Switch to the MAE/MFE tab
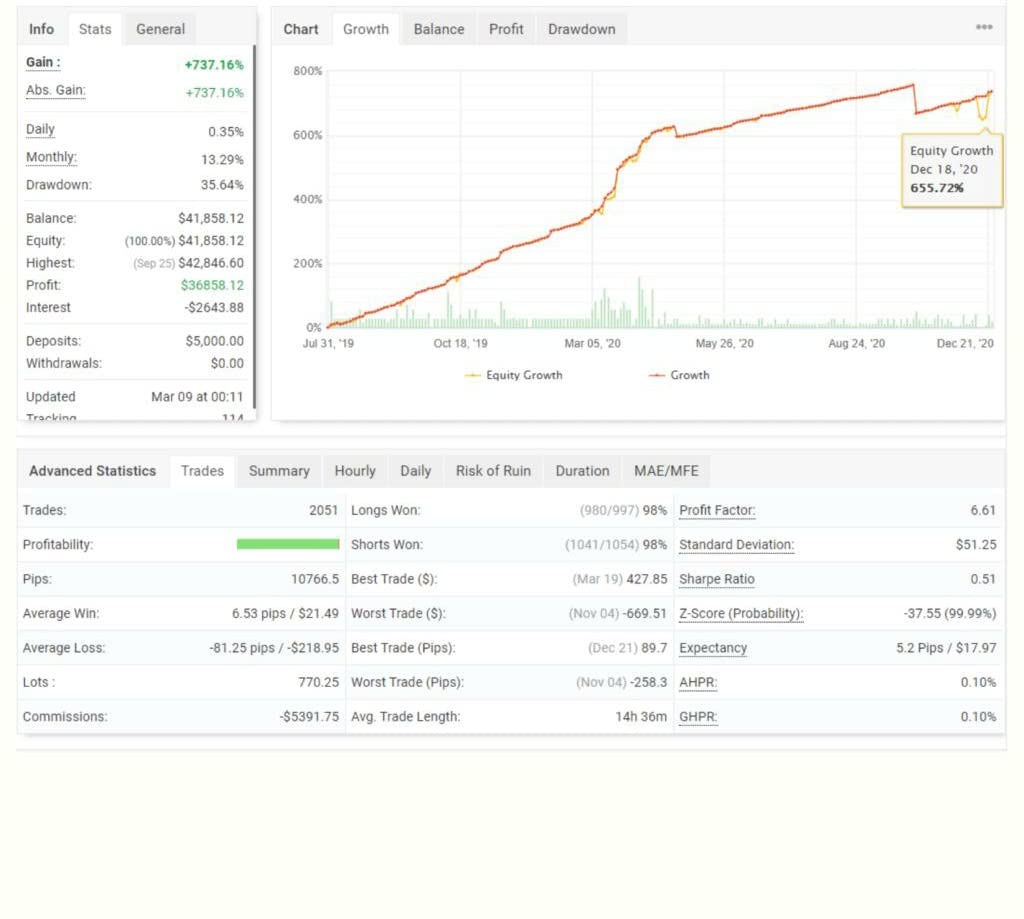1024x919 pixels. pos(666,471)
